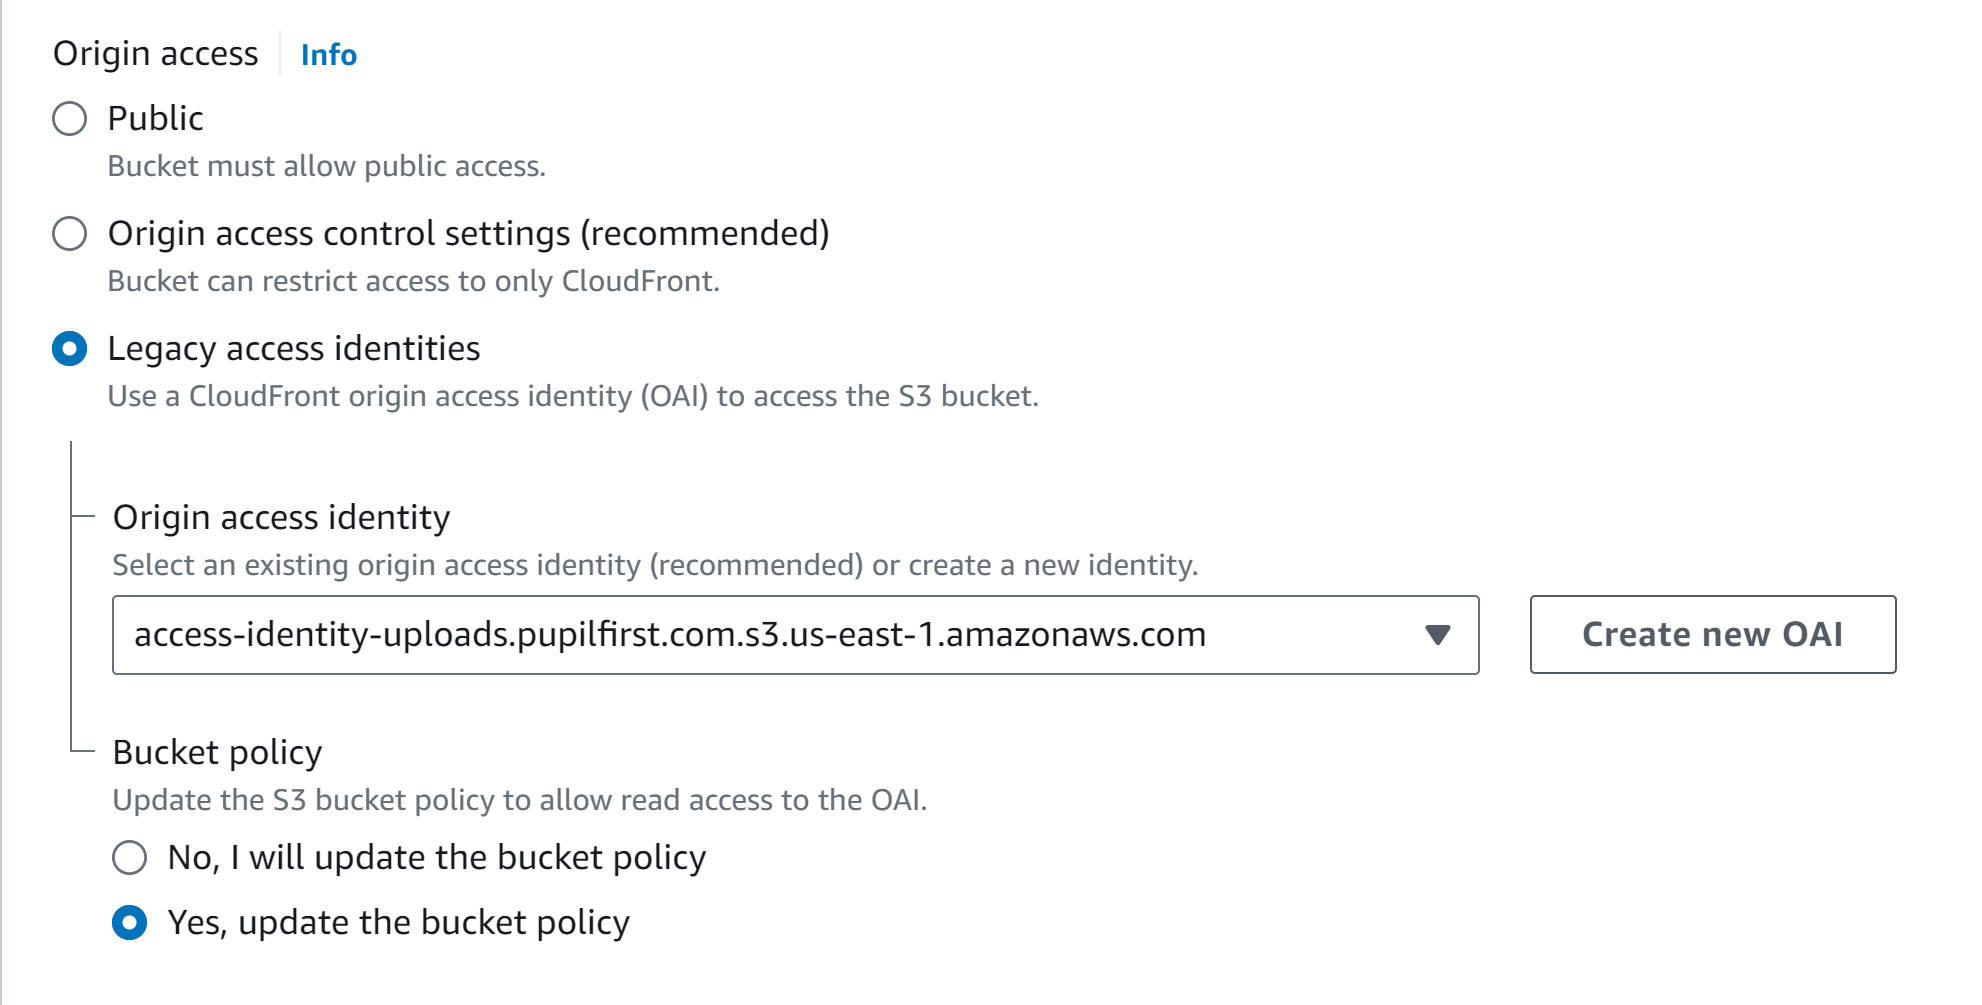Click the Legacy access identities filled radio

click(68, 349)
